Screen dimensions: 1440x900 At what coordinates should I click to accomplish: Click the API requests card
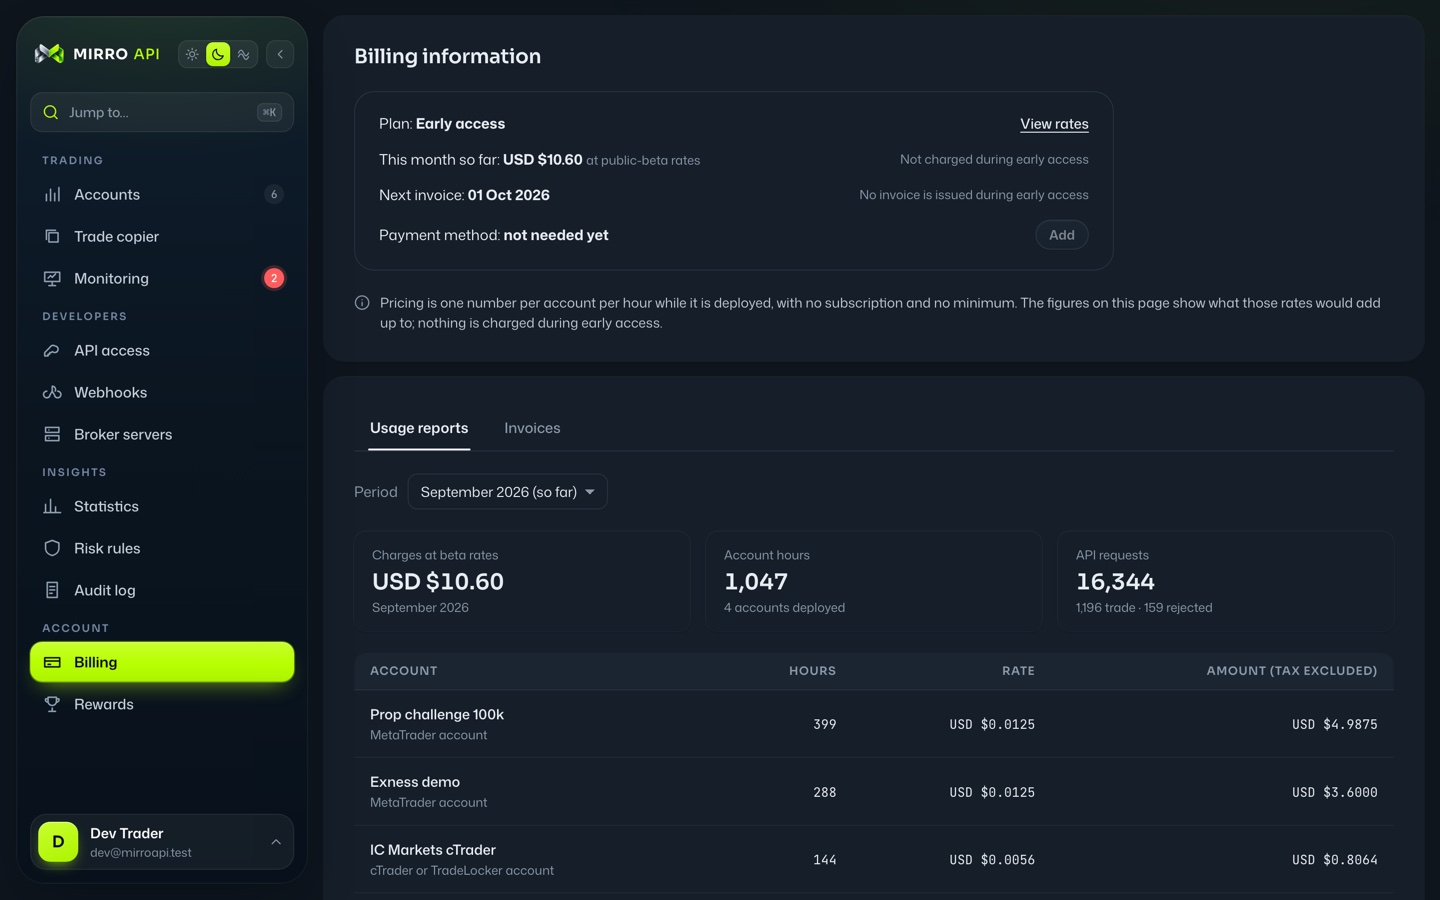[x=1226, y=581]
